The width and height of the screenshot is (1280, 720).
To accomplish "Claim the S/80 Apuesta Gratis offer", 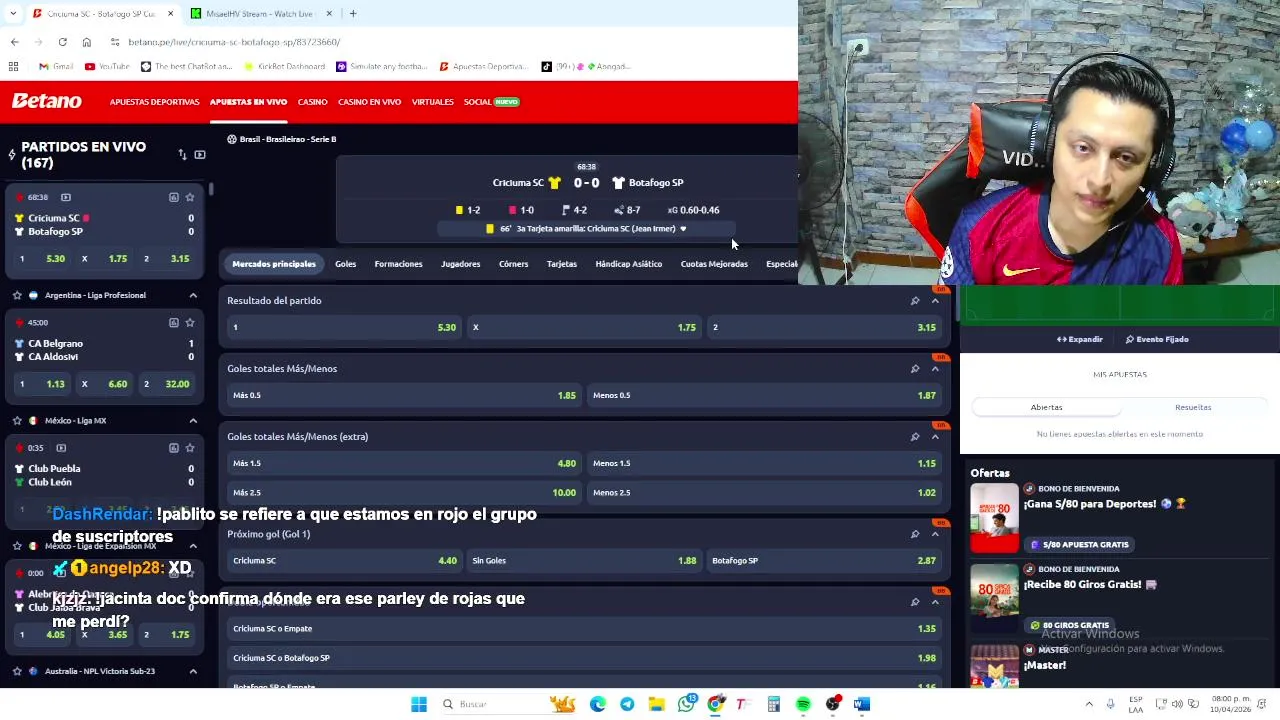I will [1079, 545].
